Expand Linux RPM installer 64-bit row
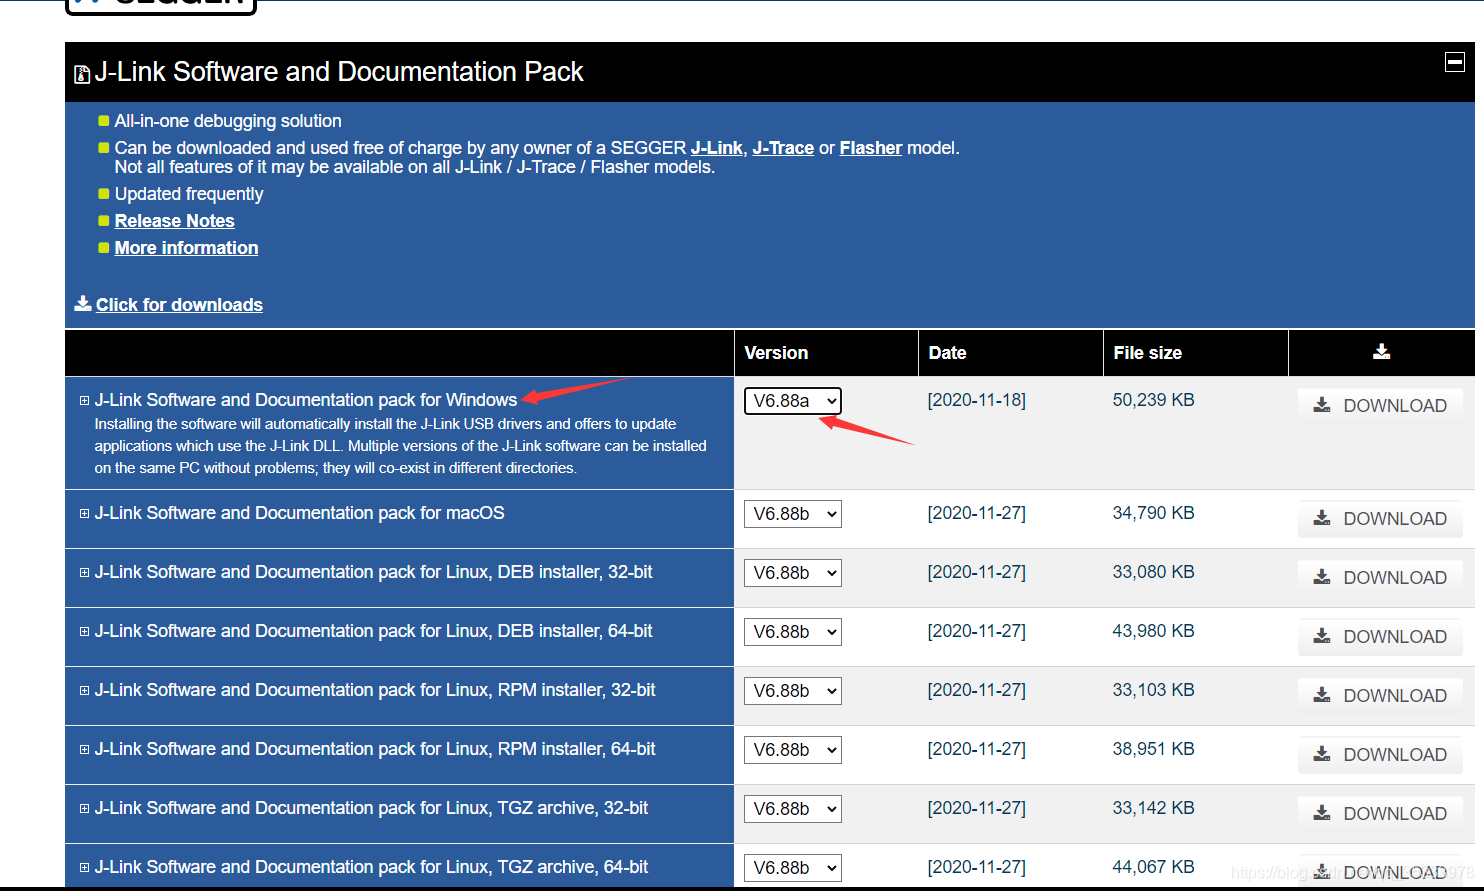The height and width of the screenshot is (891, 1484). tap(84, 749)
